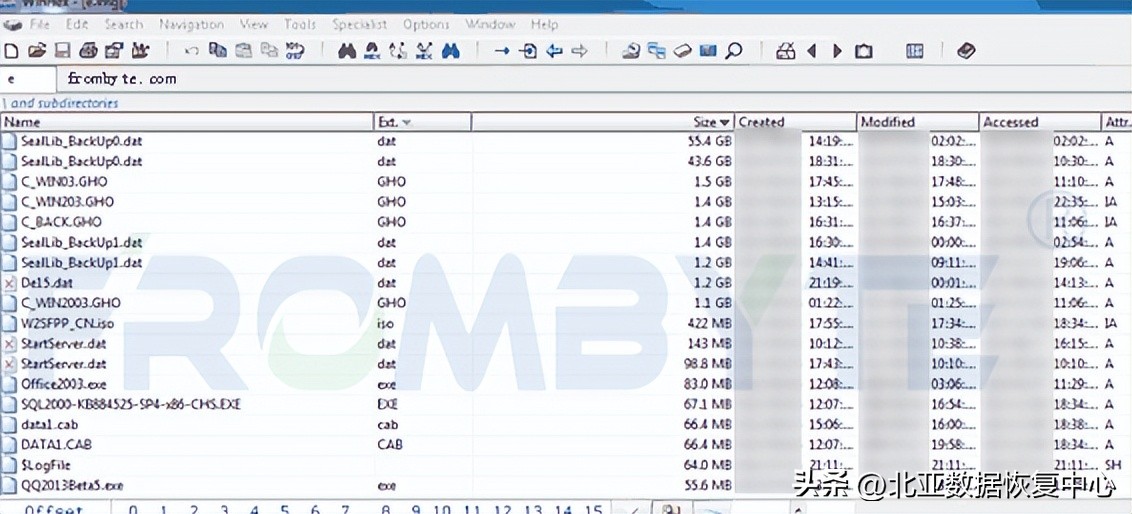Open the Tools menu
The height and width of the screenshot is (514, 1132).
click(x=300, y=24)
